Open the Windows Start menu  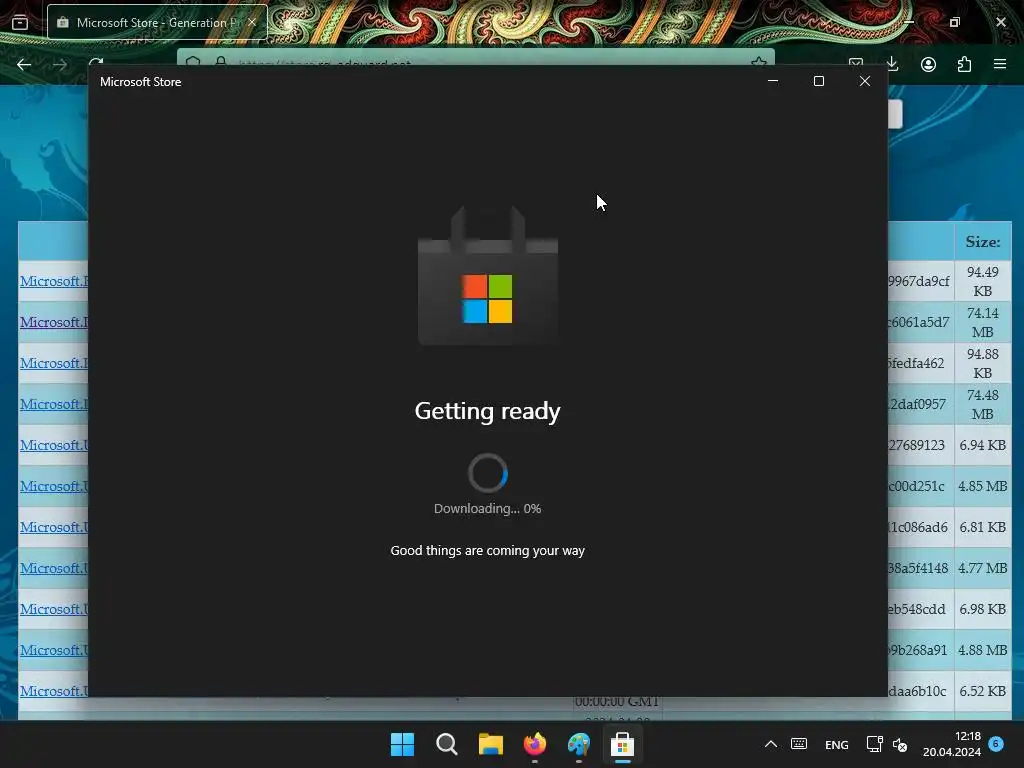pos(402,744)
